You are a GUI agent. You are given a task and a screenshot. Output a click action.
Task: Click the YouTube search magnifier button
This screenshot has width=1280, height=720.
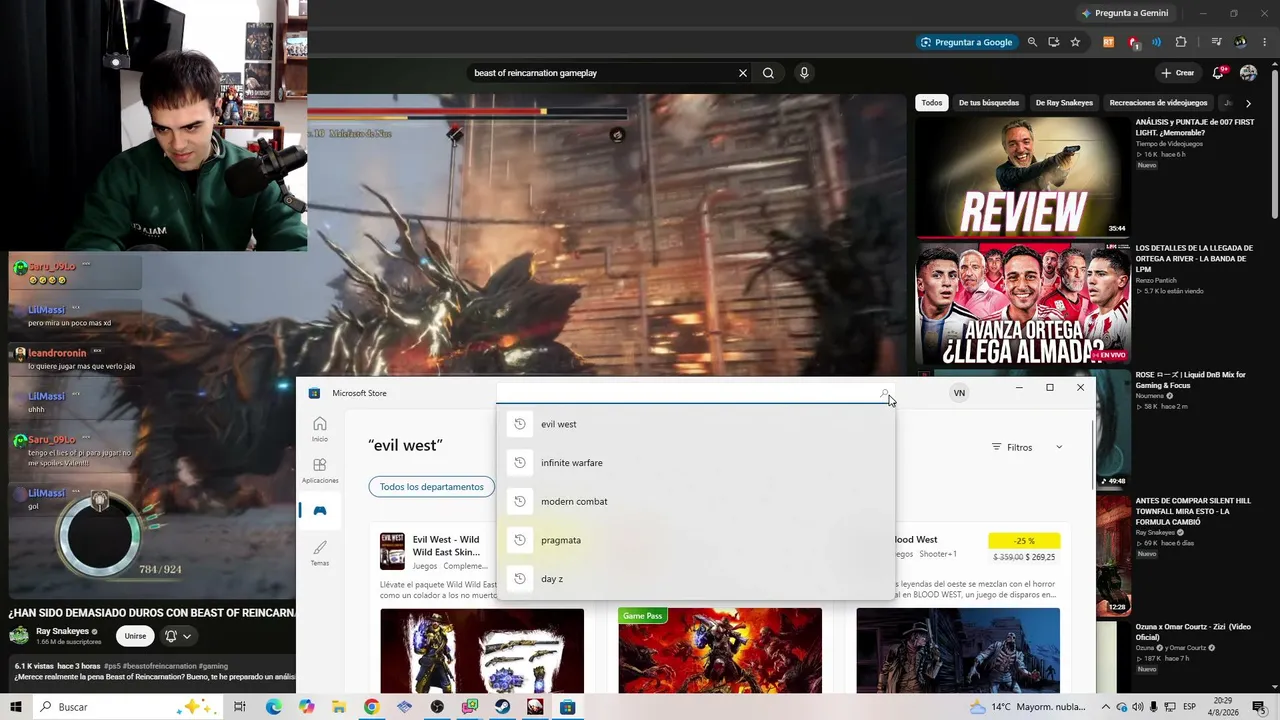(x=768, y=73)
